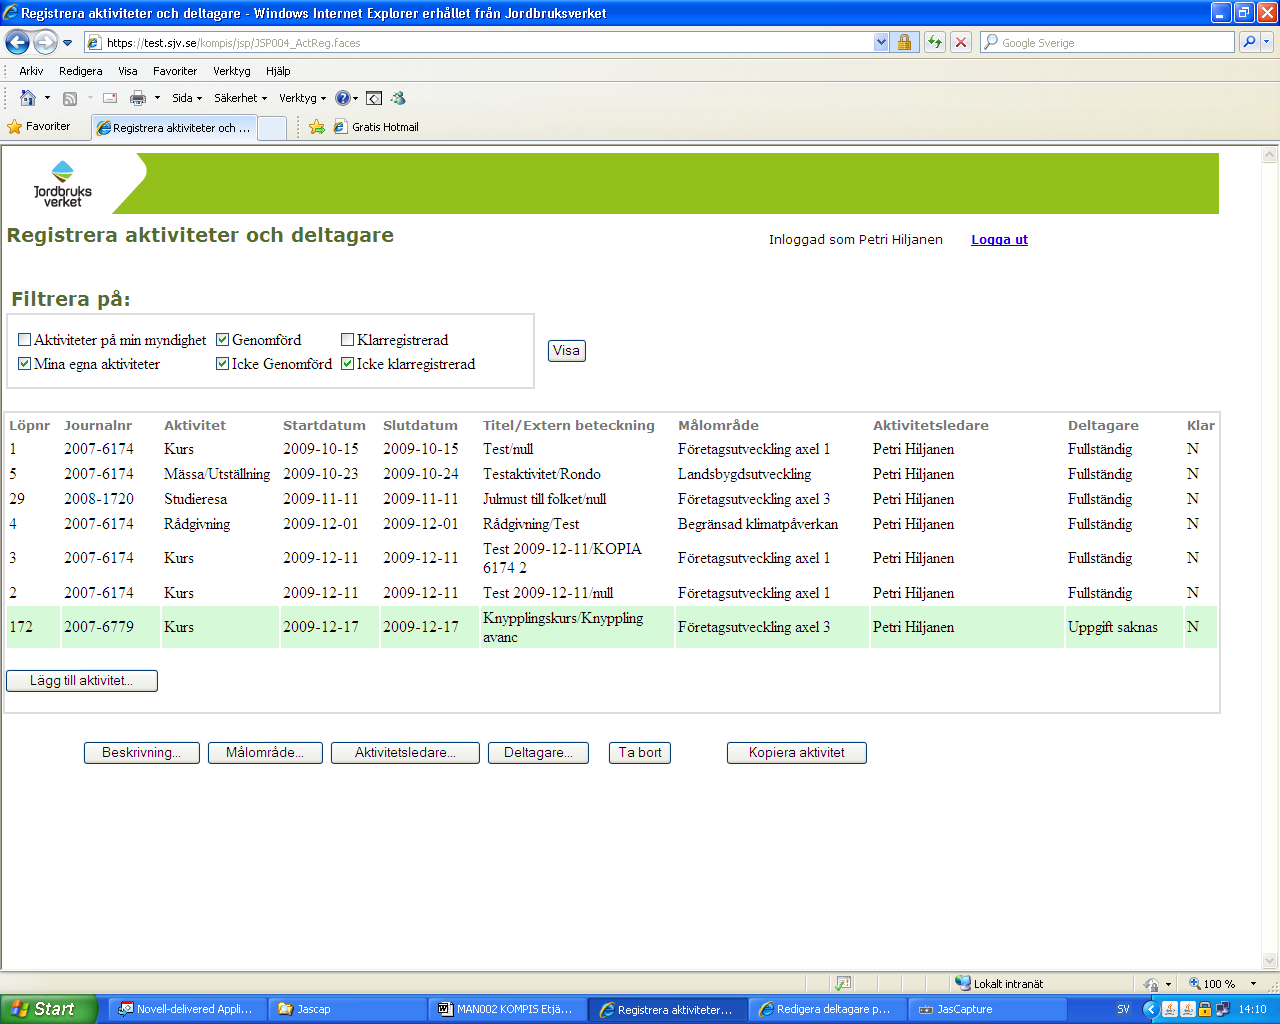The image size is (1280, 1024).
Task: Click the Windows Start button
Action: tap(47, 1009)
